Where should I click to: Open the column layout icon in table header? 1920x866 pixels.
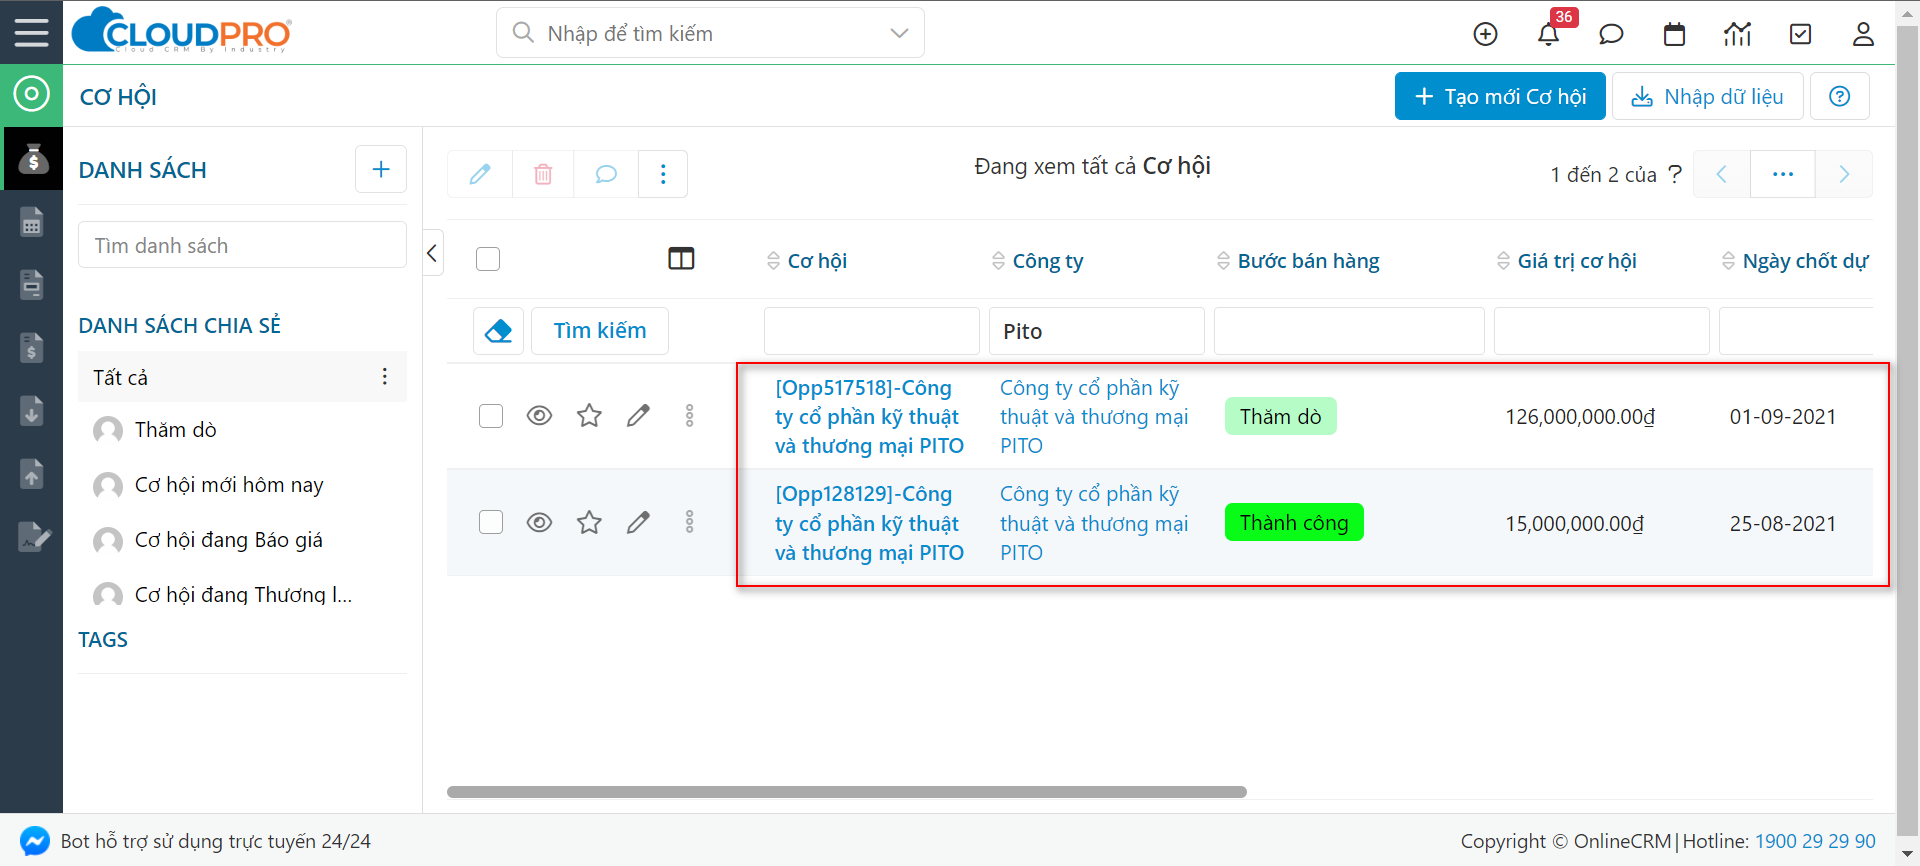click(681, 259)
